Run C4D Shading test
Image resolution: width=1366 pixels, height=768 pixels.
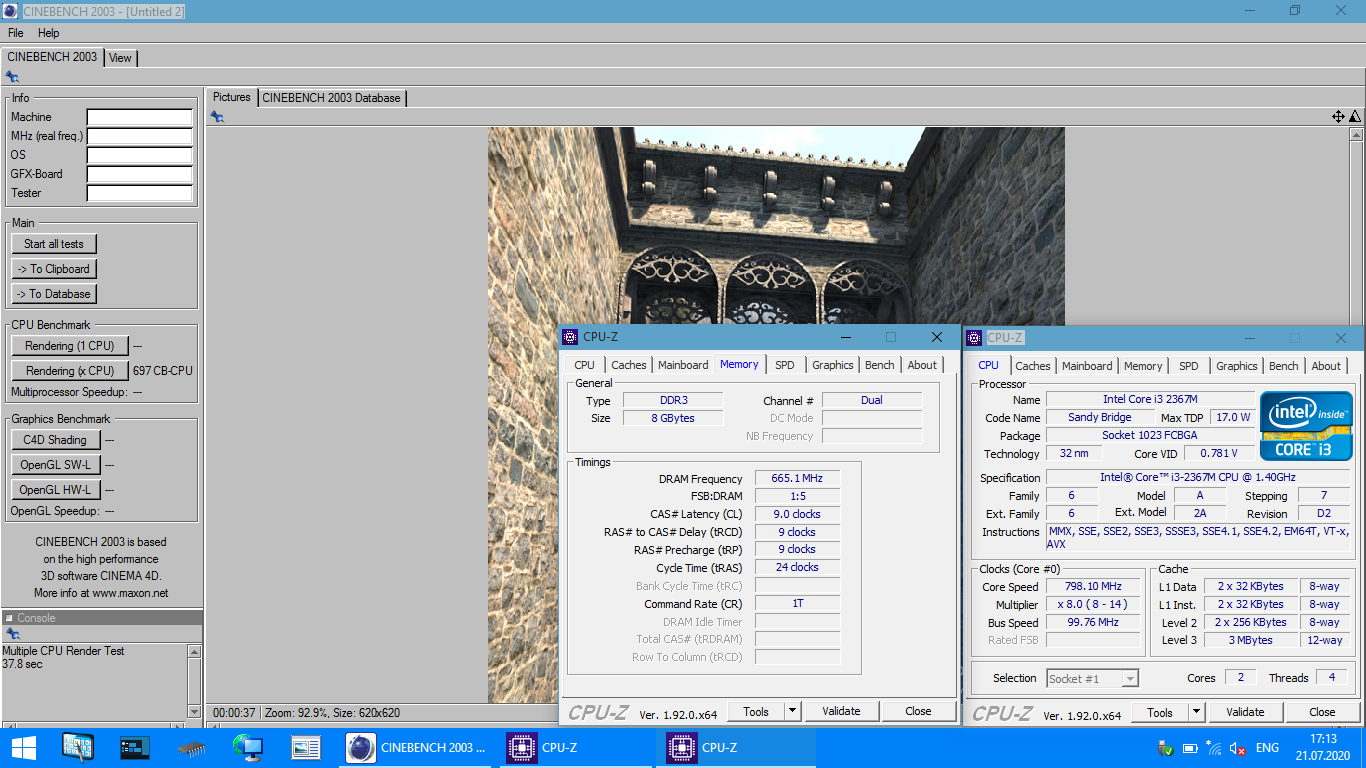pos(55,440)
